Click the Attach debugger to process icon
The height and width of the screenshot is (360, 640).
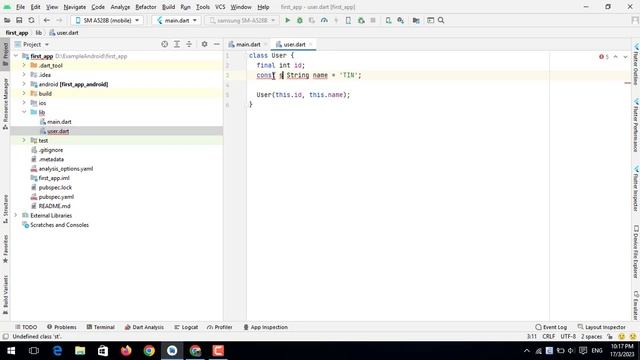pyautogui.click(x=361, y=20)
